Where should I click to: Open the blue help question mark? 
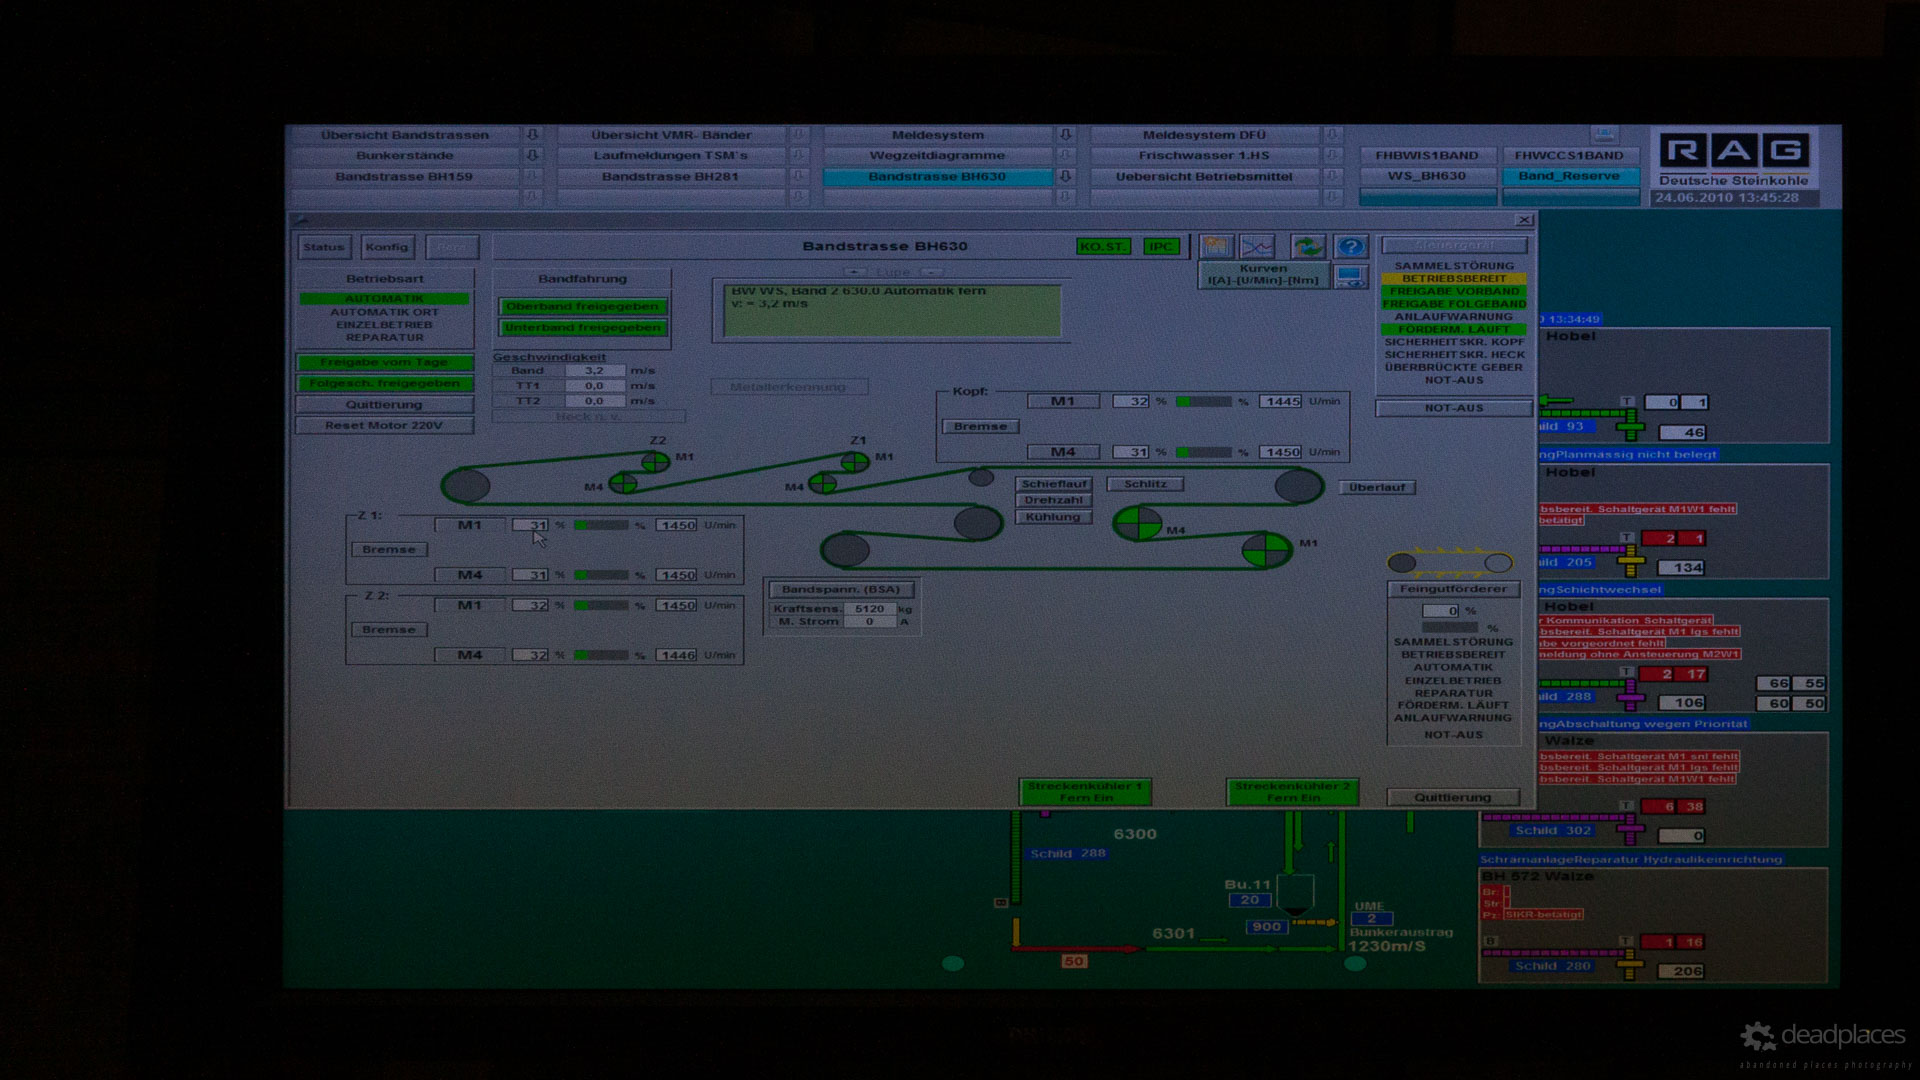pyautogui.click(x=1350, y=246)
